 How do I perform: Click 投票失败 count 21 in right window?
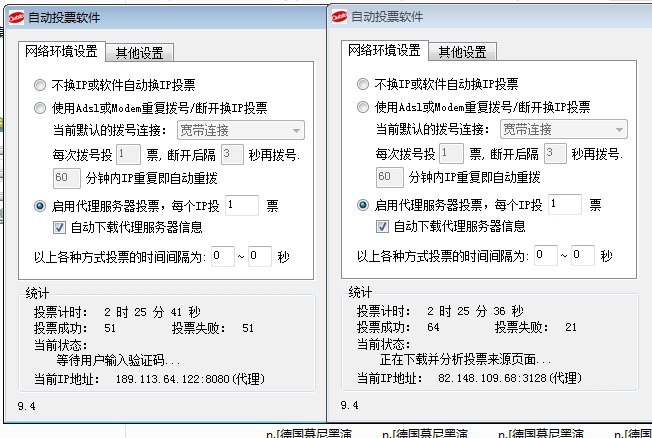[571, 328]
